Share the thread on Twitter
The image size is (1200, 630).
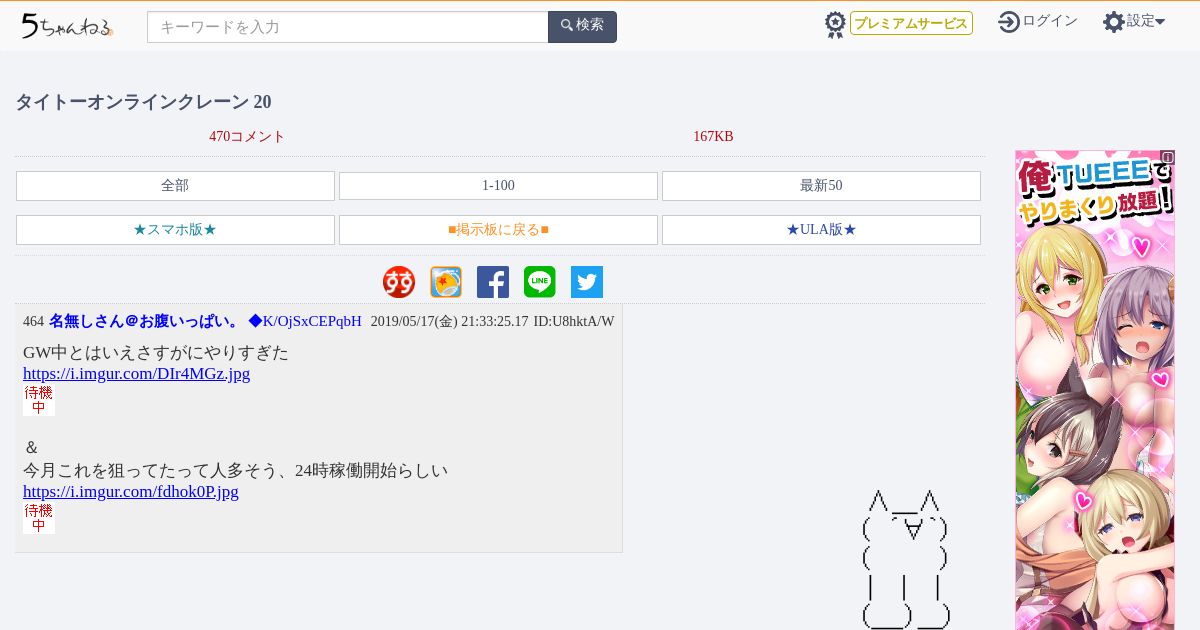click(x=587, y=282)
